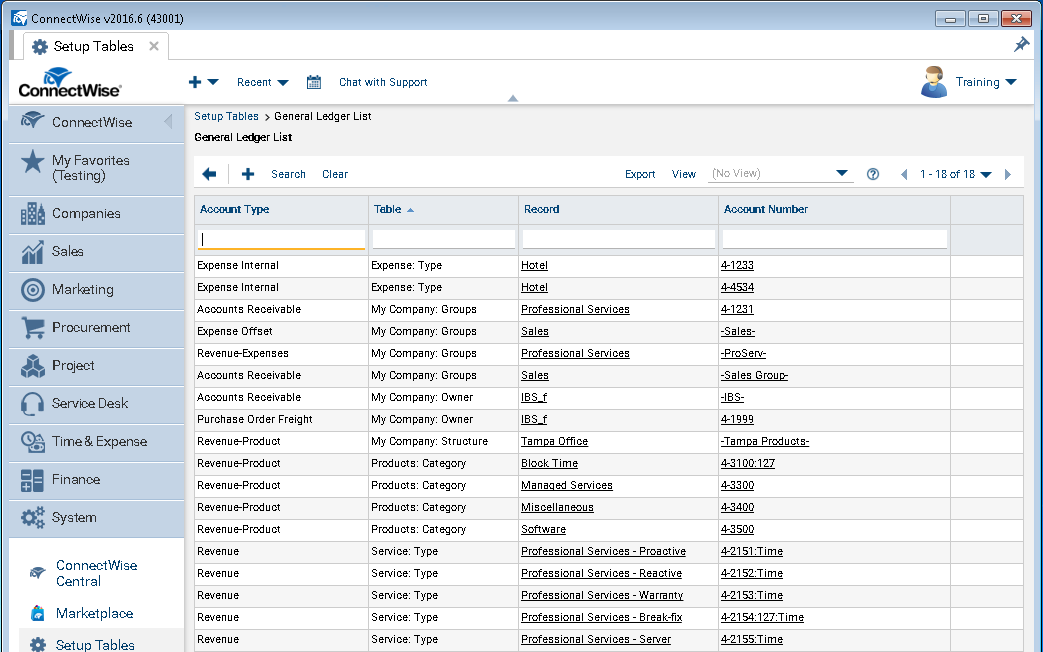Screen dimensions: 1043x652
Task: Expand the Recent dropdown
Action: (263, 82)
